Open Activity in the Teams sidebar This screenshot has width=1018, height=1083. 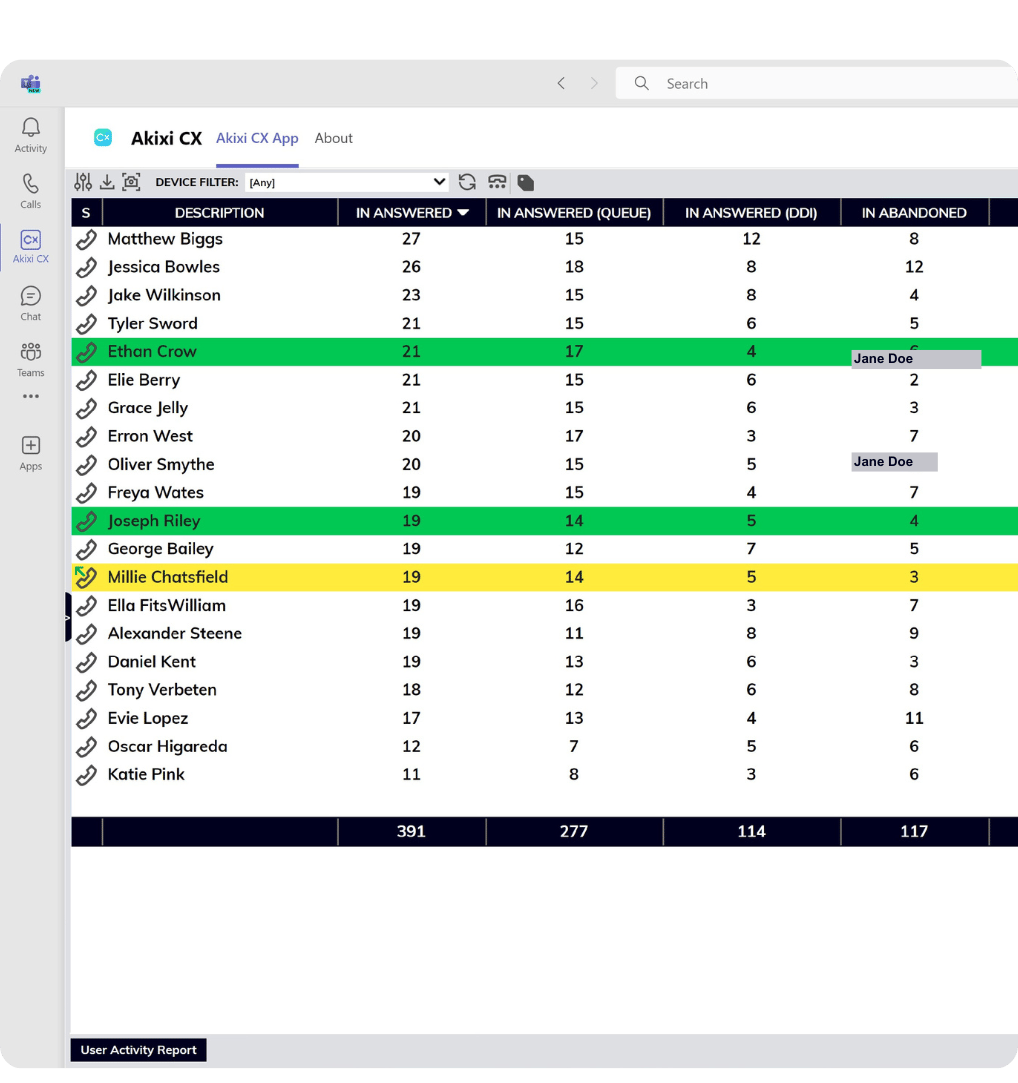tap(31, 135)
